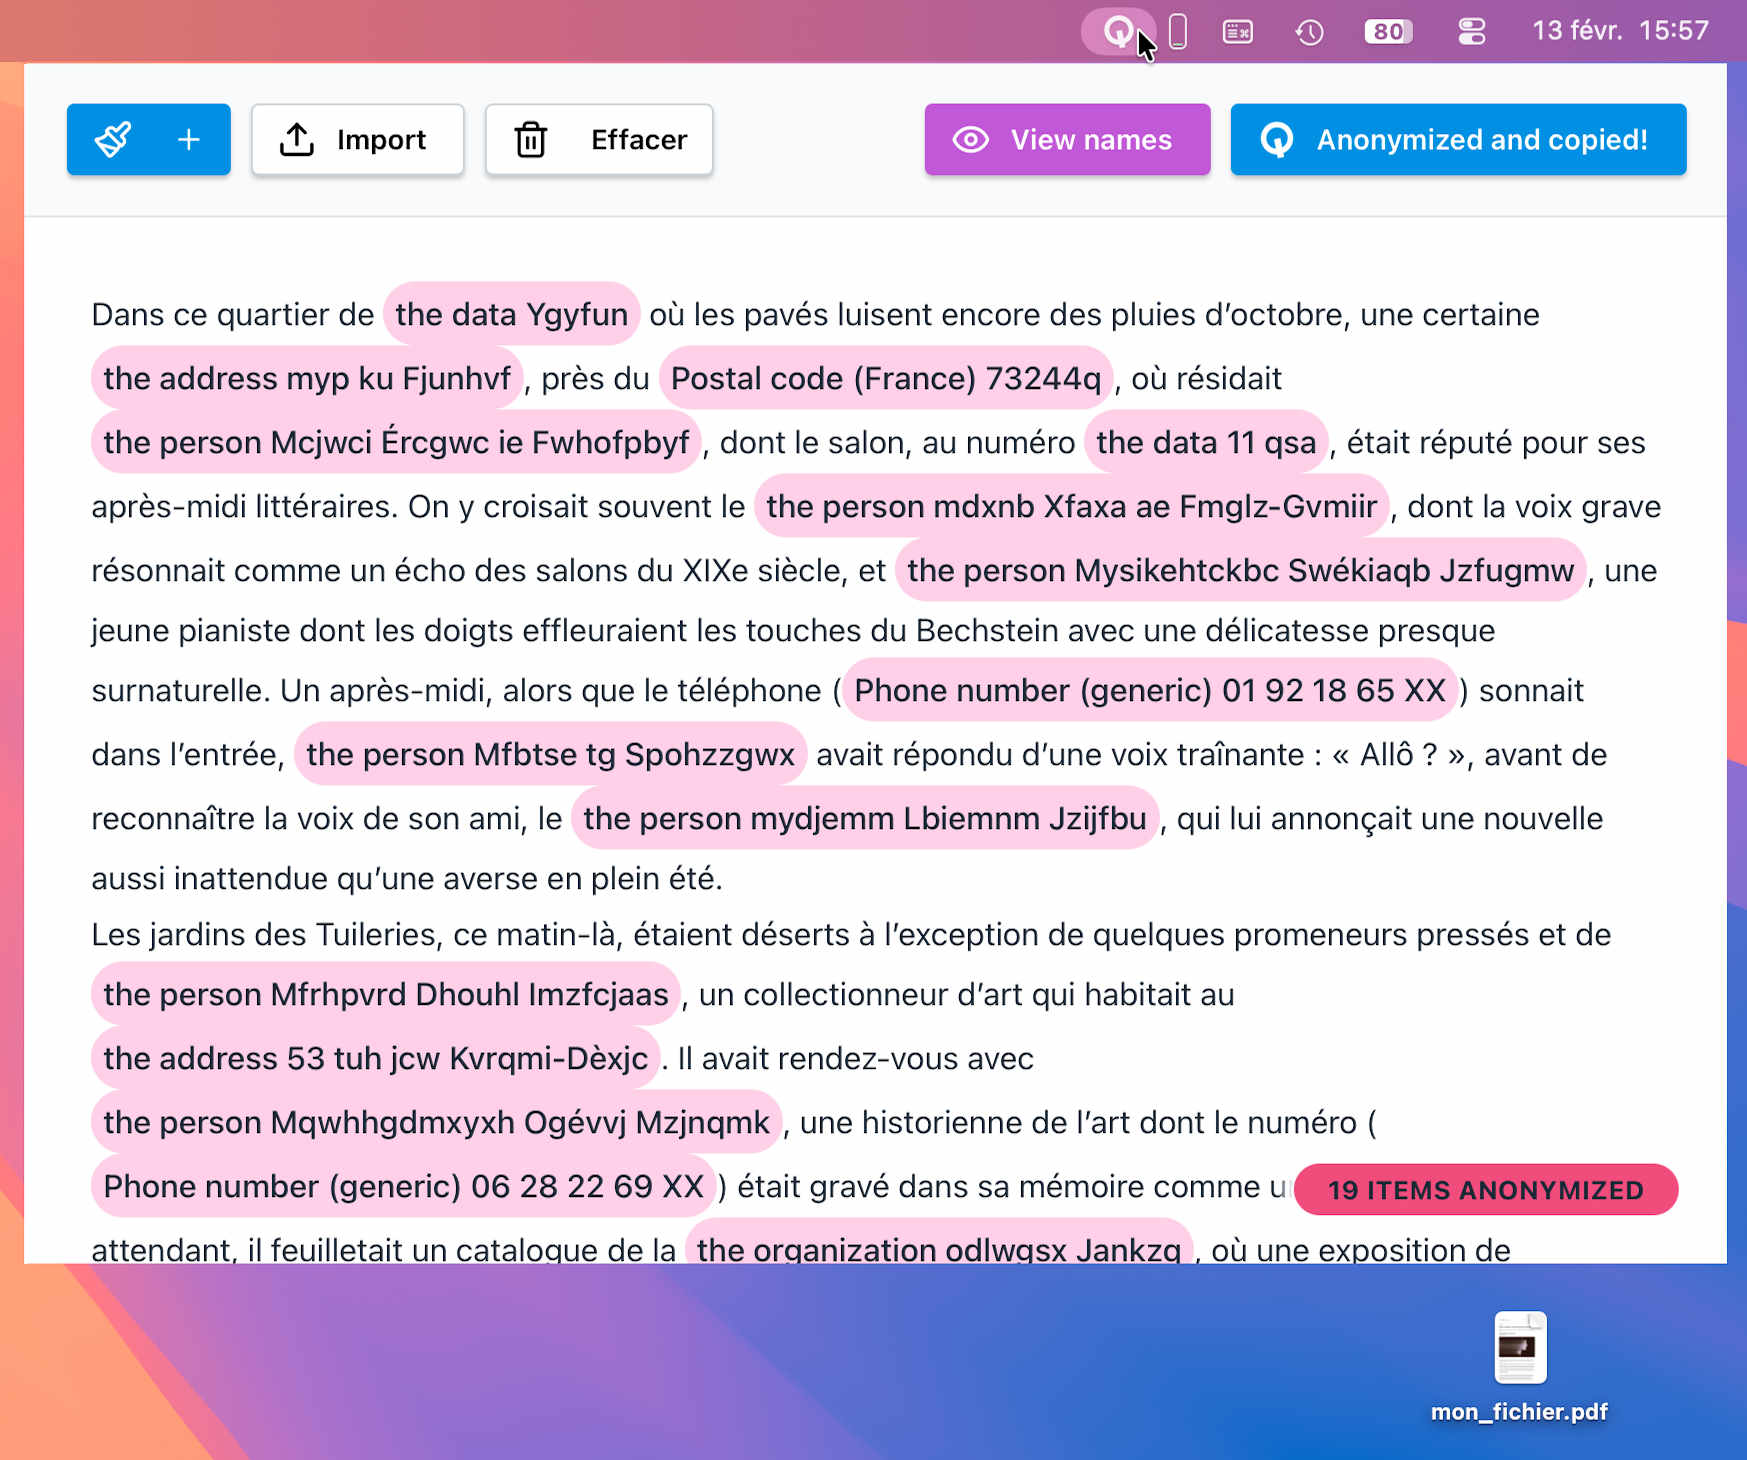Click the Time Machine clock icon in menu bar
This screenshot has width=1747, height=1460.
pos(1309,31)
